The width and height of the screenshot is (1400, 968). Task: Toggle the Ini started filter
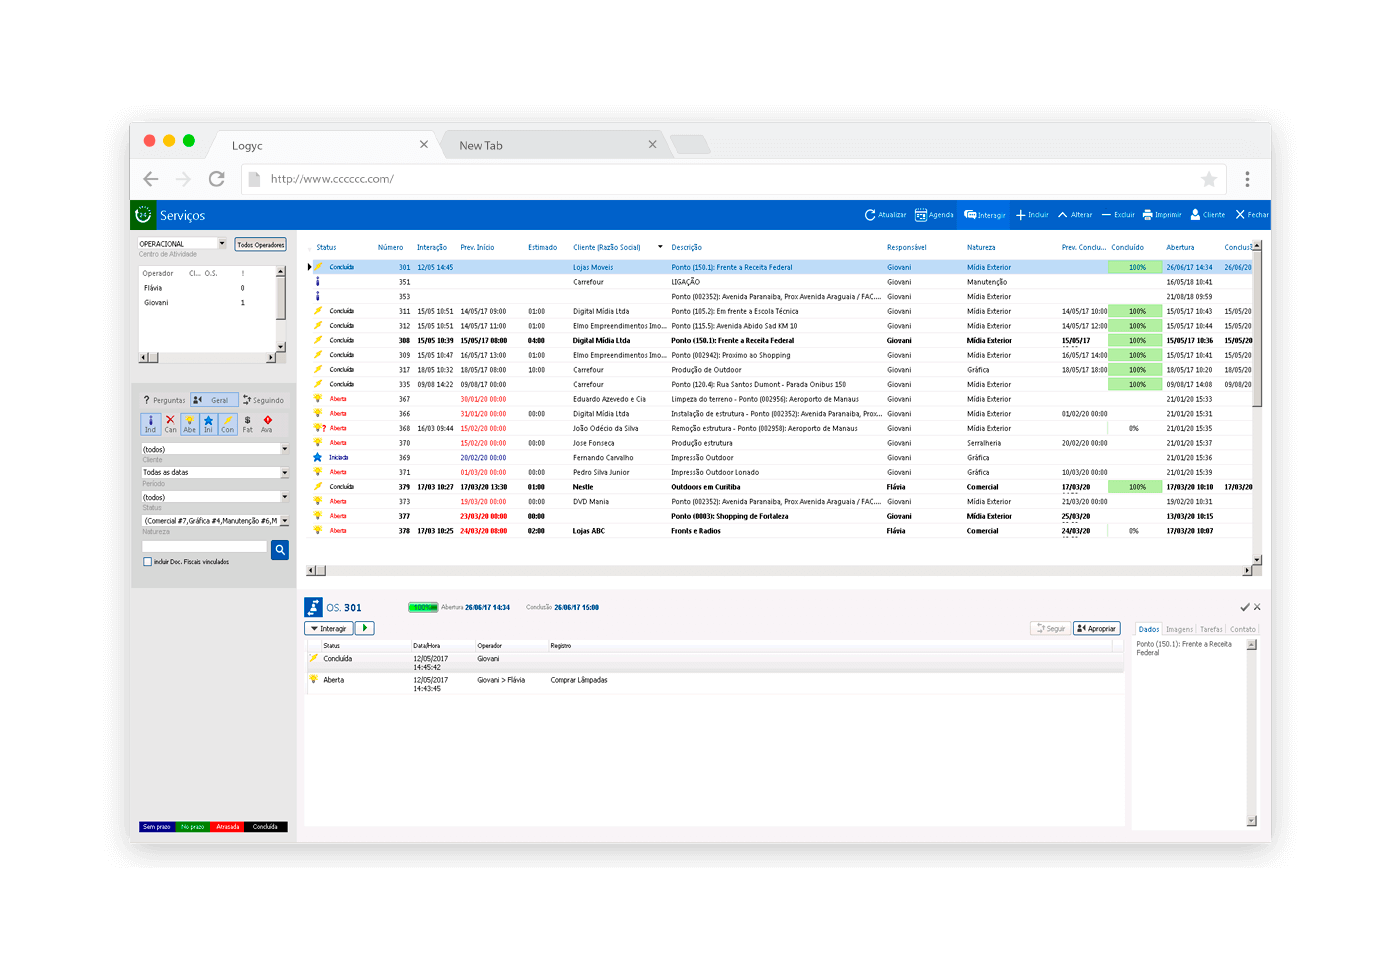[208, 424]
